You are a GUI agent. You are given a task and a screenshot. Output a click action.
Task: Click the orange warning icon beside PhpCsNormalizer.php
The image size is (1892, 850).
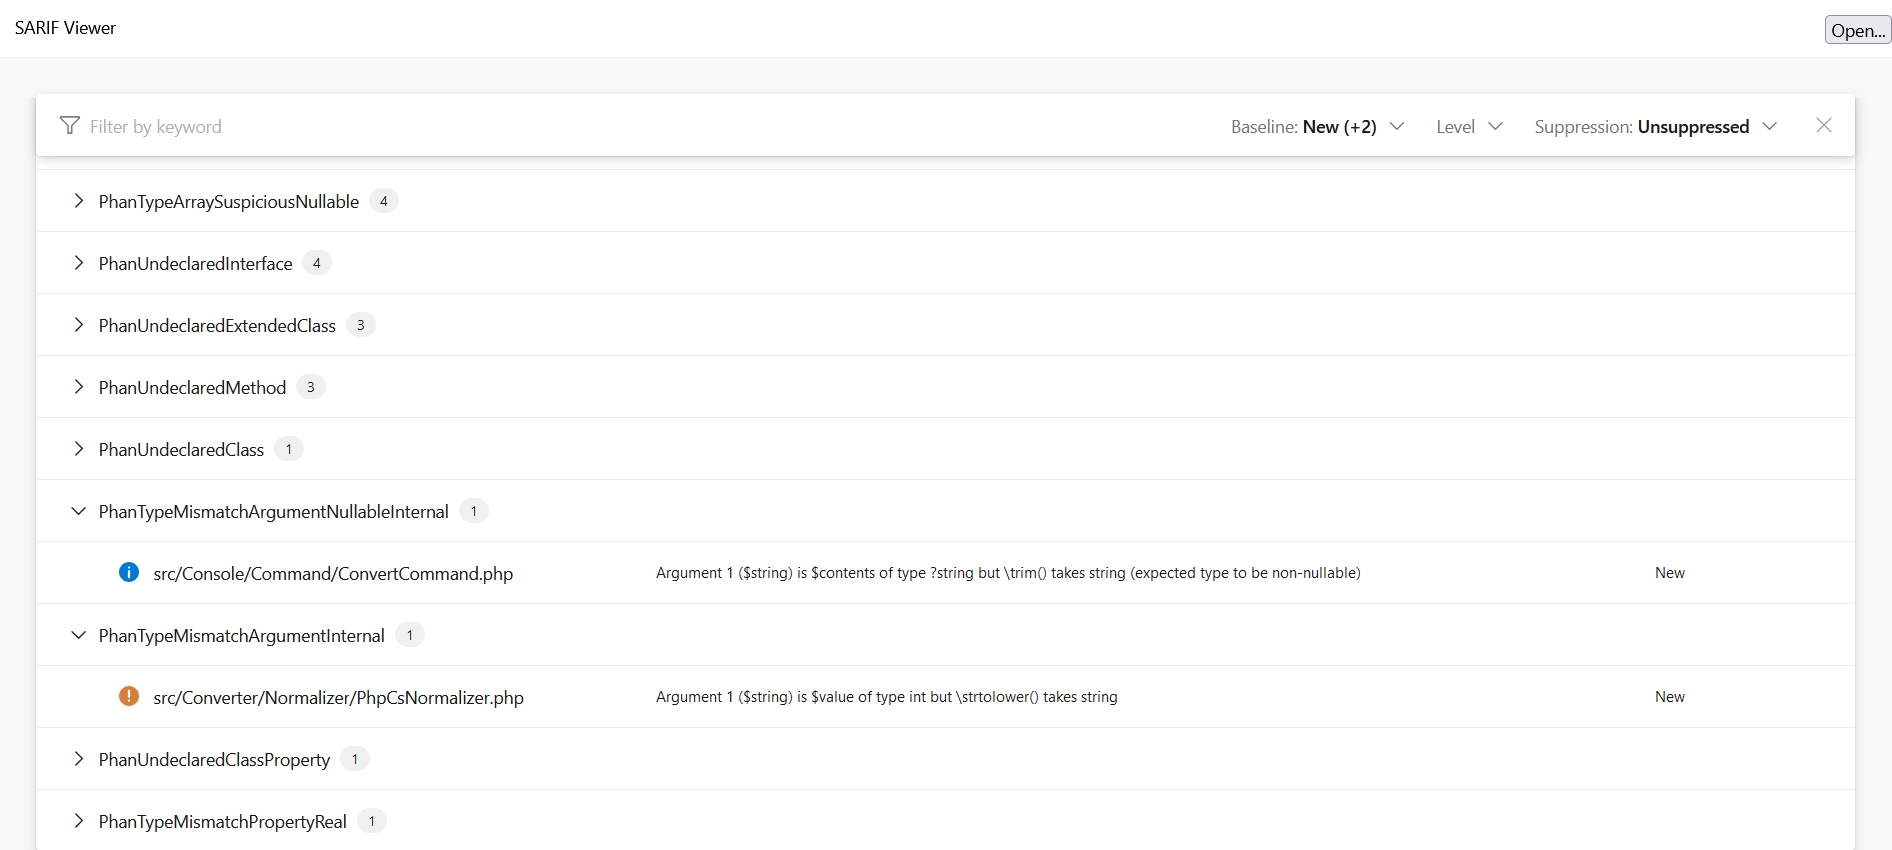click(x=129, y=696)
